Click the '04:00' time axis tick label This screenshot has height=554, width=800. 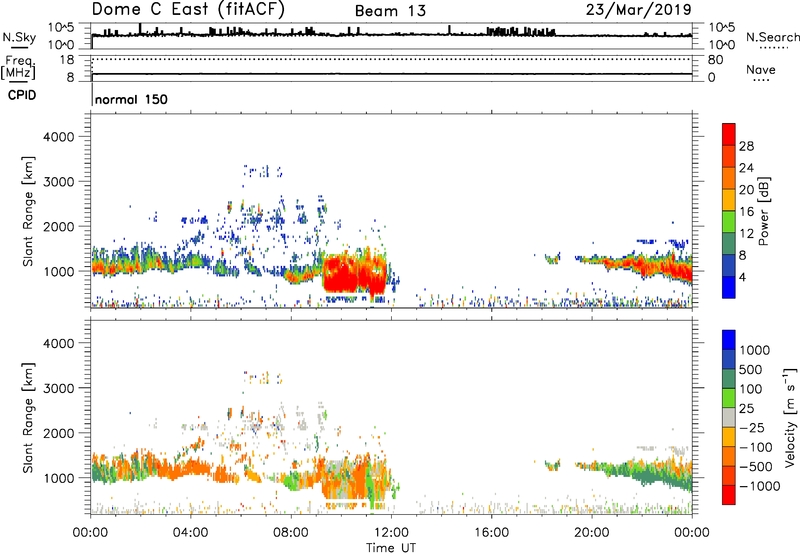pos(190,533)
